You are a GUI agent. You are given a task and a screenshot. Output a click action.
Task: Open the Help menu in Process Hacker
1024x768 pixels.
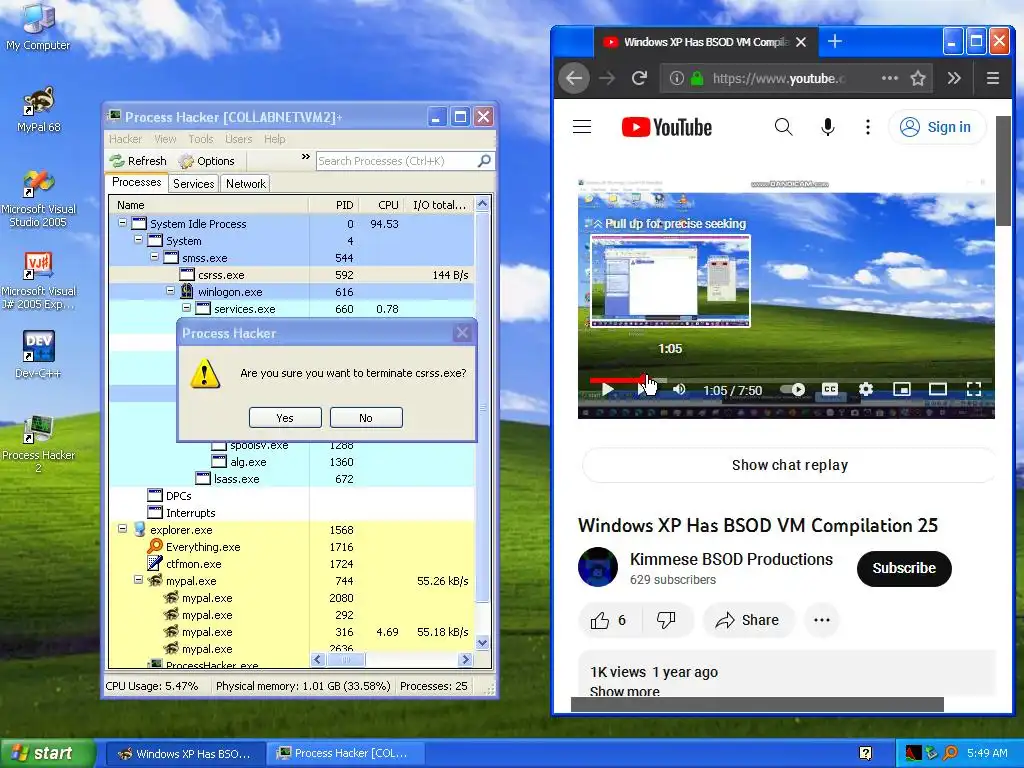[x=274, y=139]
